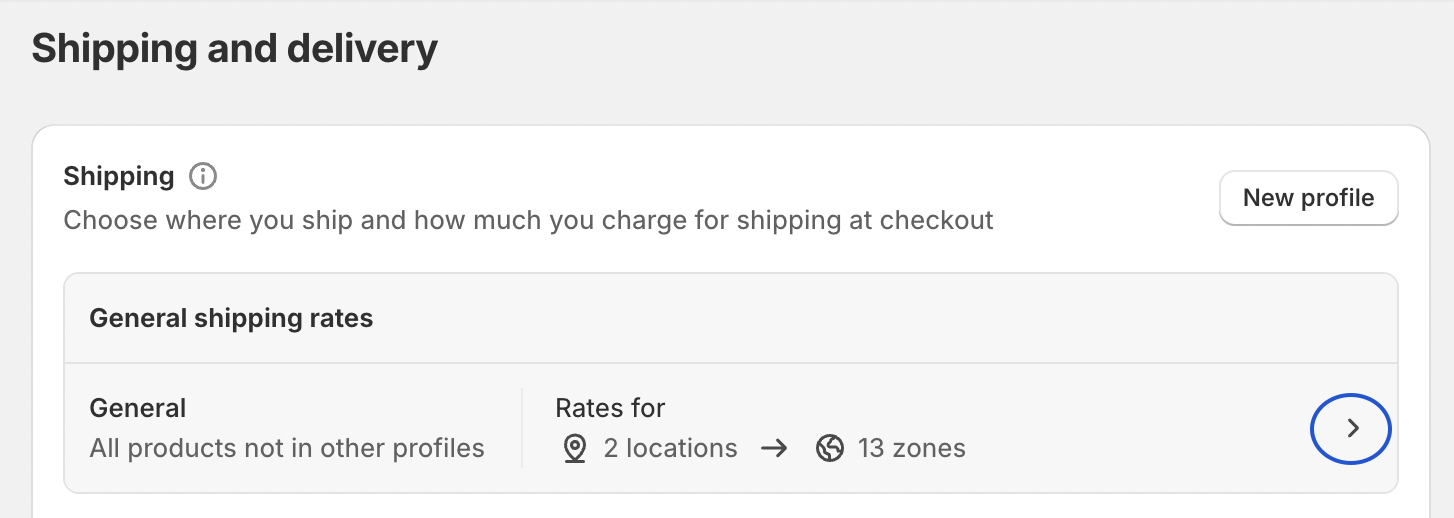Viewport: 1454px width, 518px height.
Task: Click the "2 locations" text
Action: point(671,448)
